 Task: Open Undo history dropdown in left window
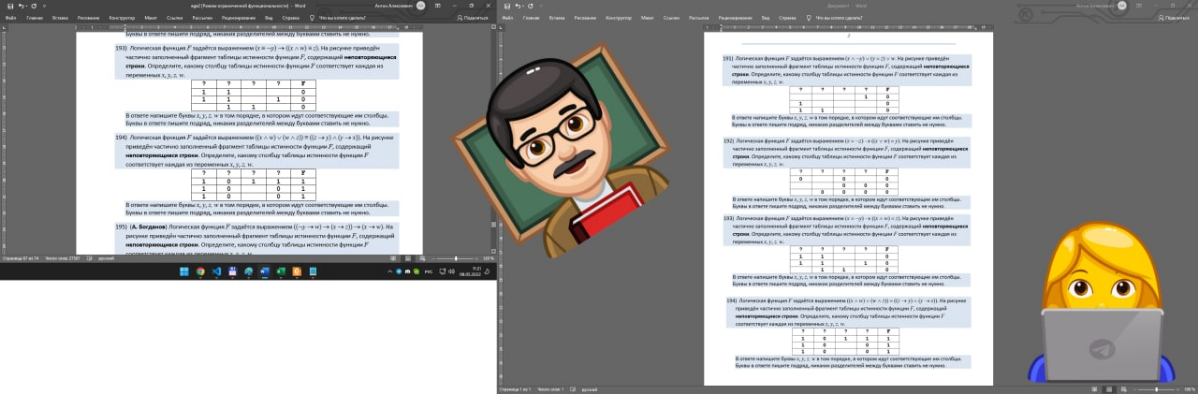26,6
